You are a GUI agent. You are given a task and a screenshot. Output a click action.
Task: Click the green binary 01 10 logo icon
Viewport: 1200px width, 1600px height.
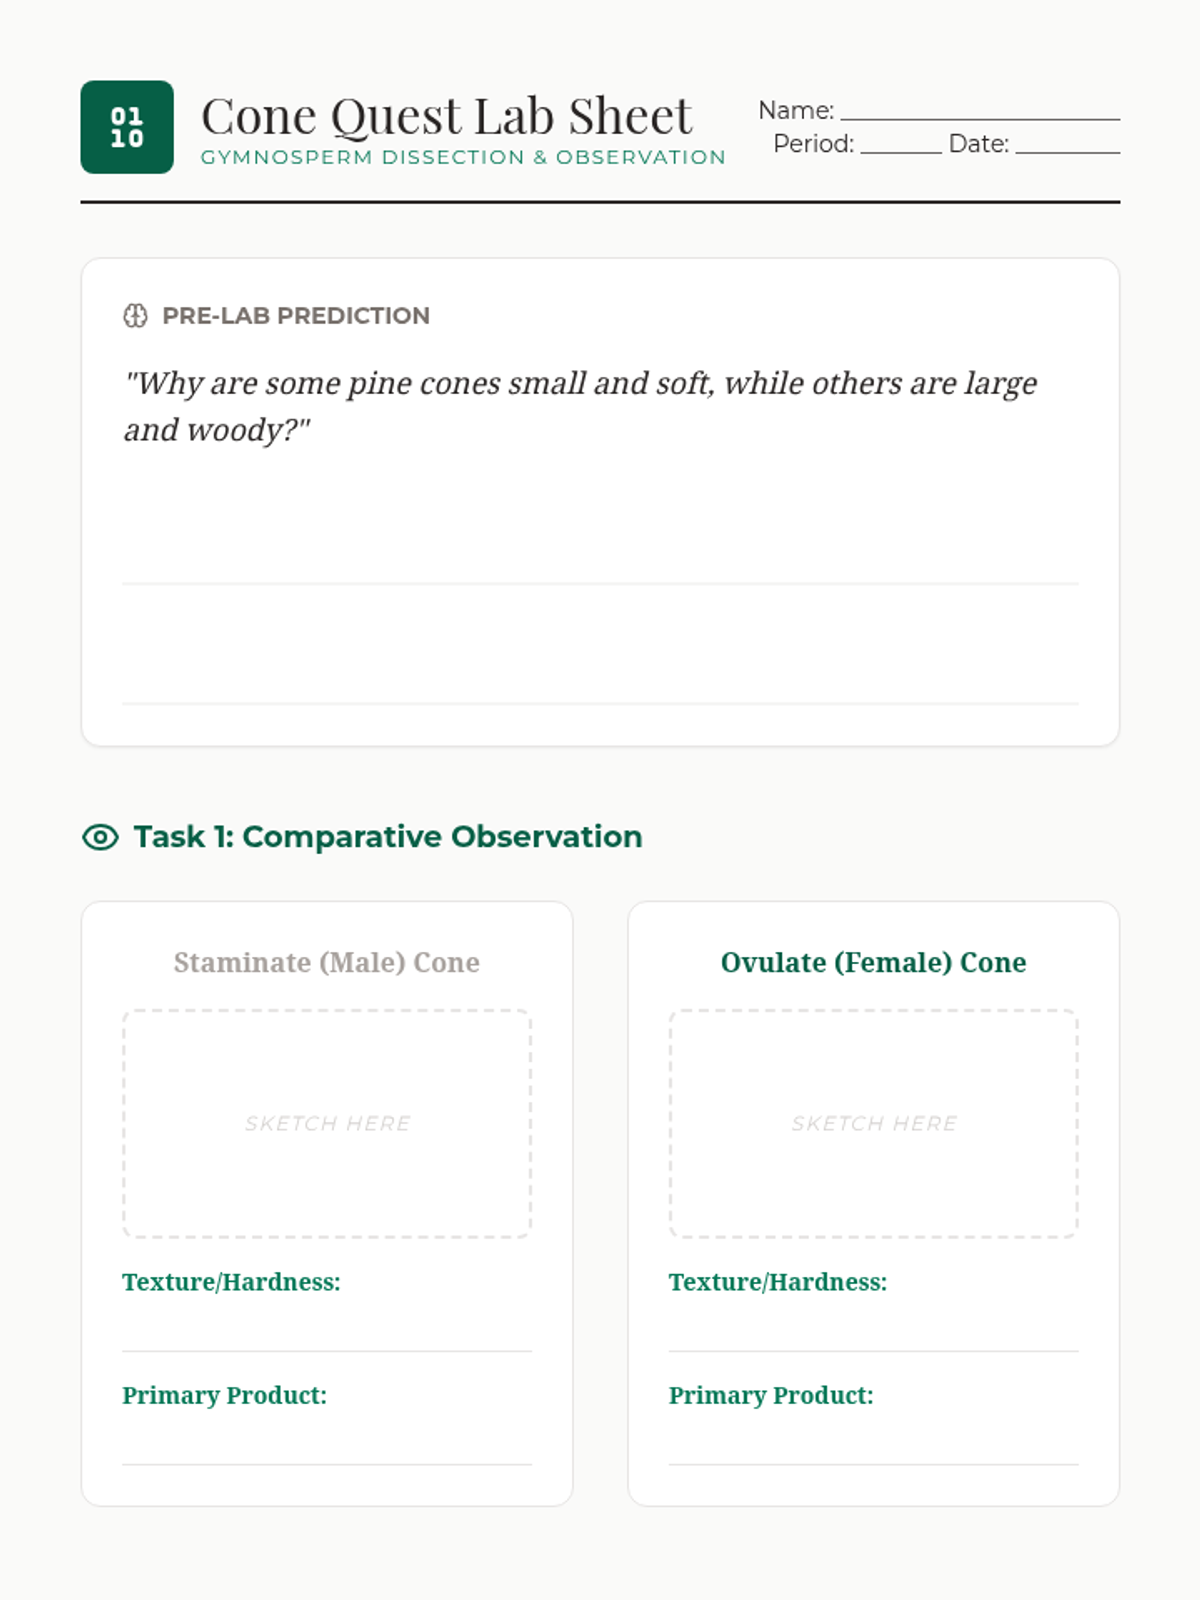coord(127,127)
